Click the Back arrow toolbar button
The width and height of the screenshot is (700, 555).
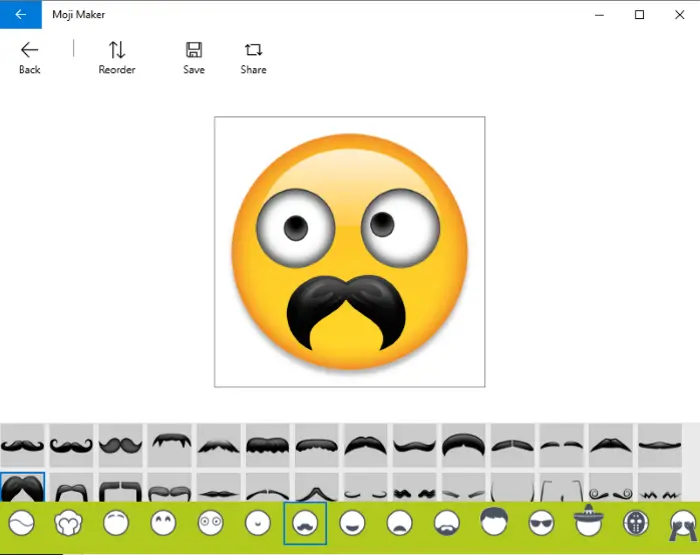[29, 58]
